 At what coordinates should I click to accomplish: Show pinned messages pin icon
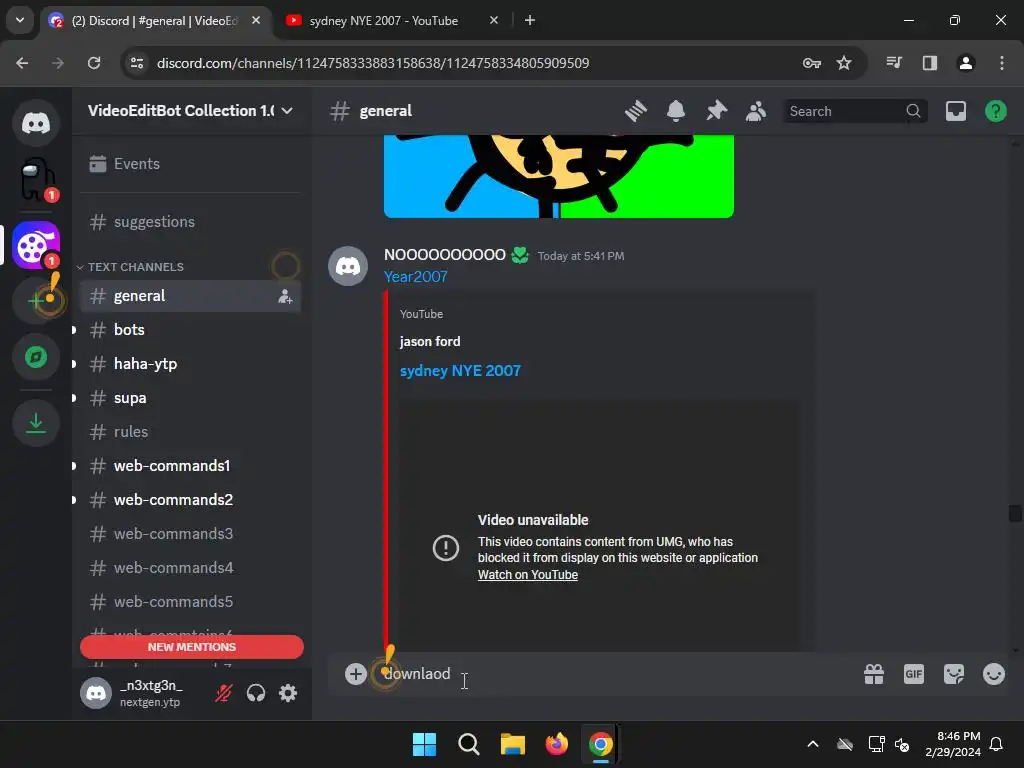coord(716,111)
